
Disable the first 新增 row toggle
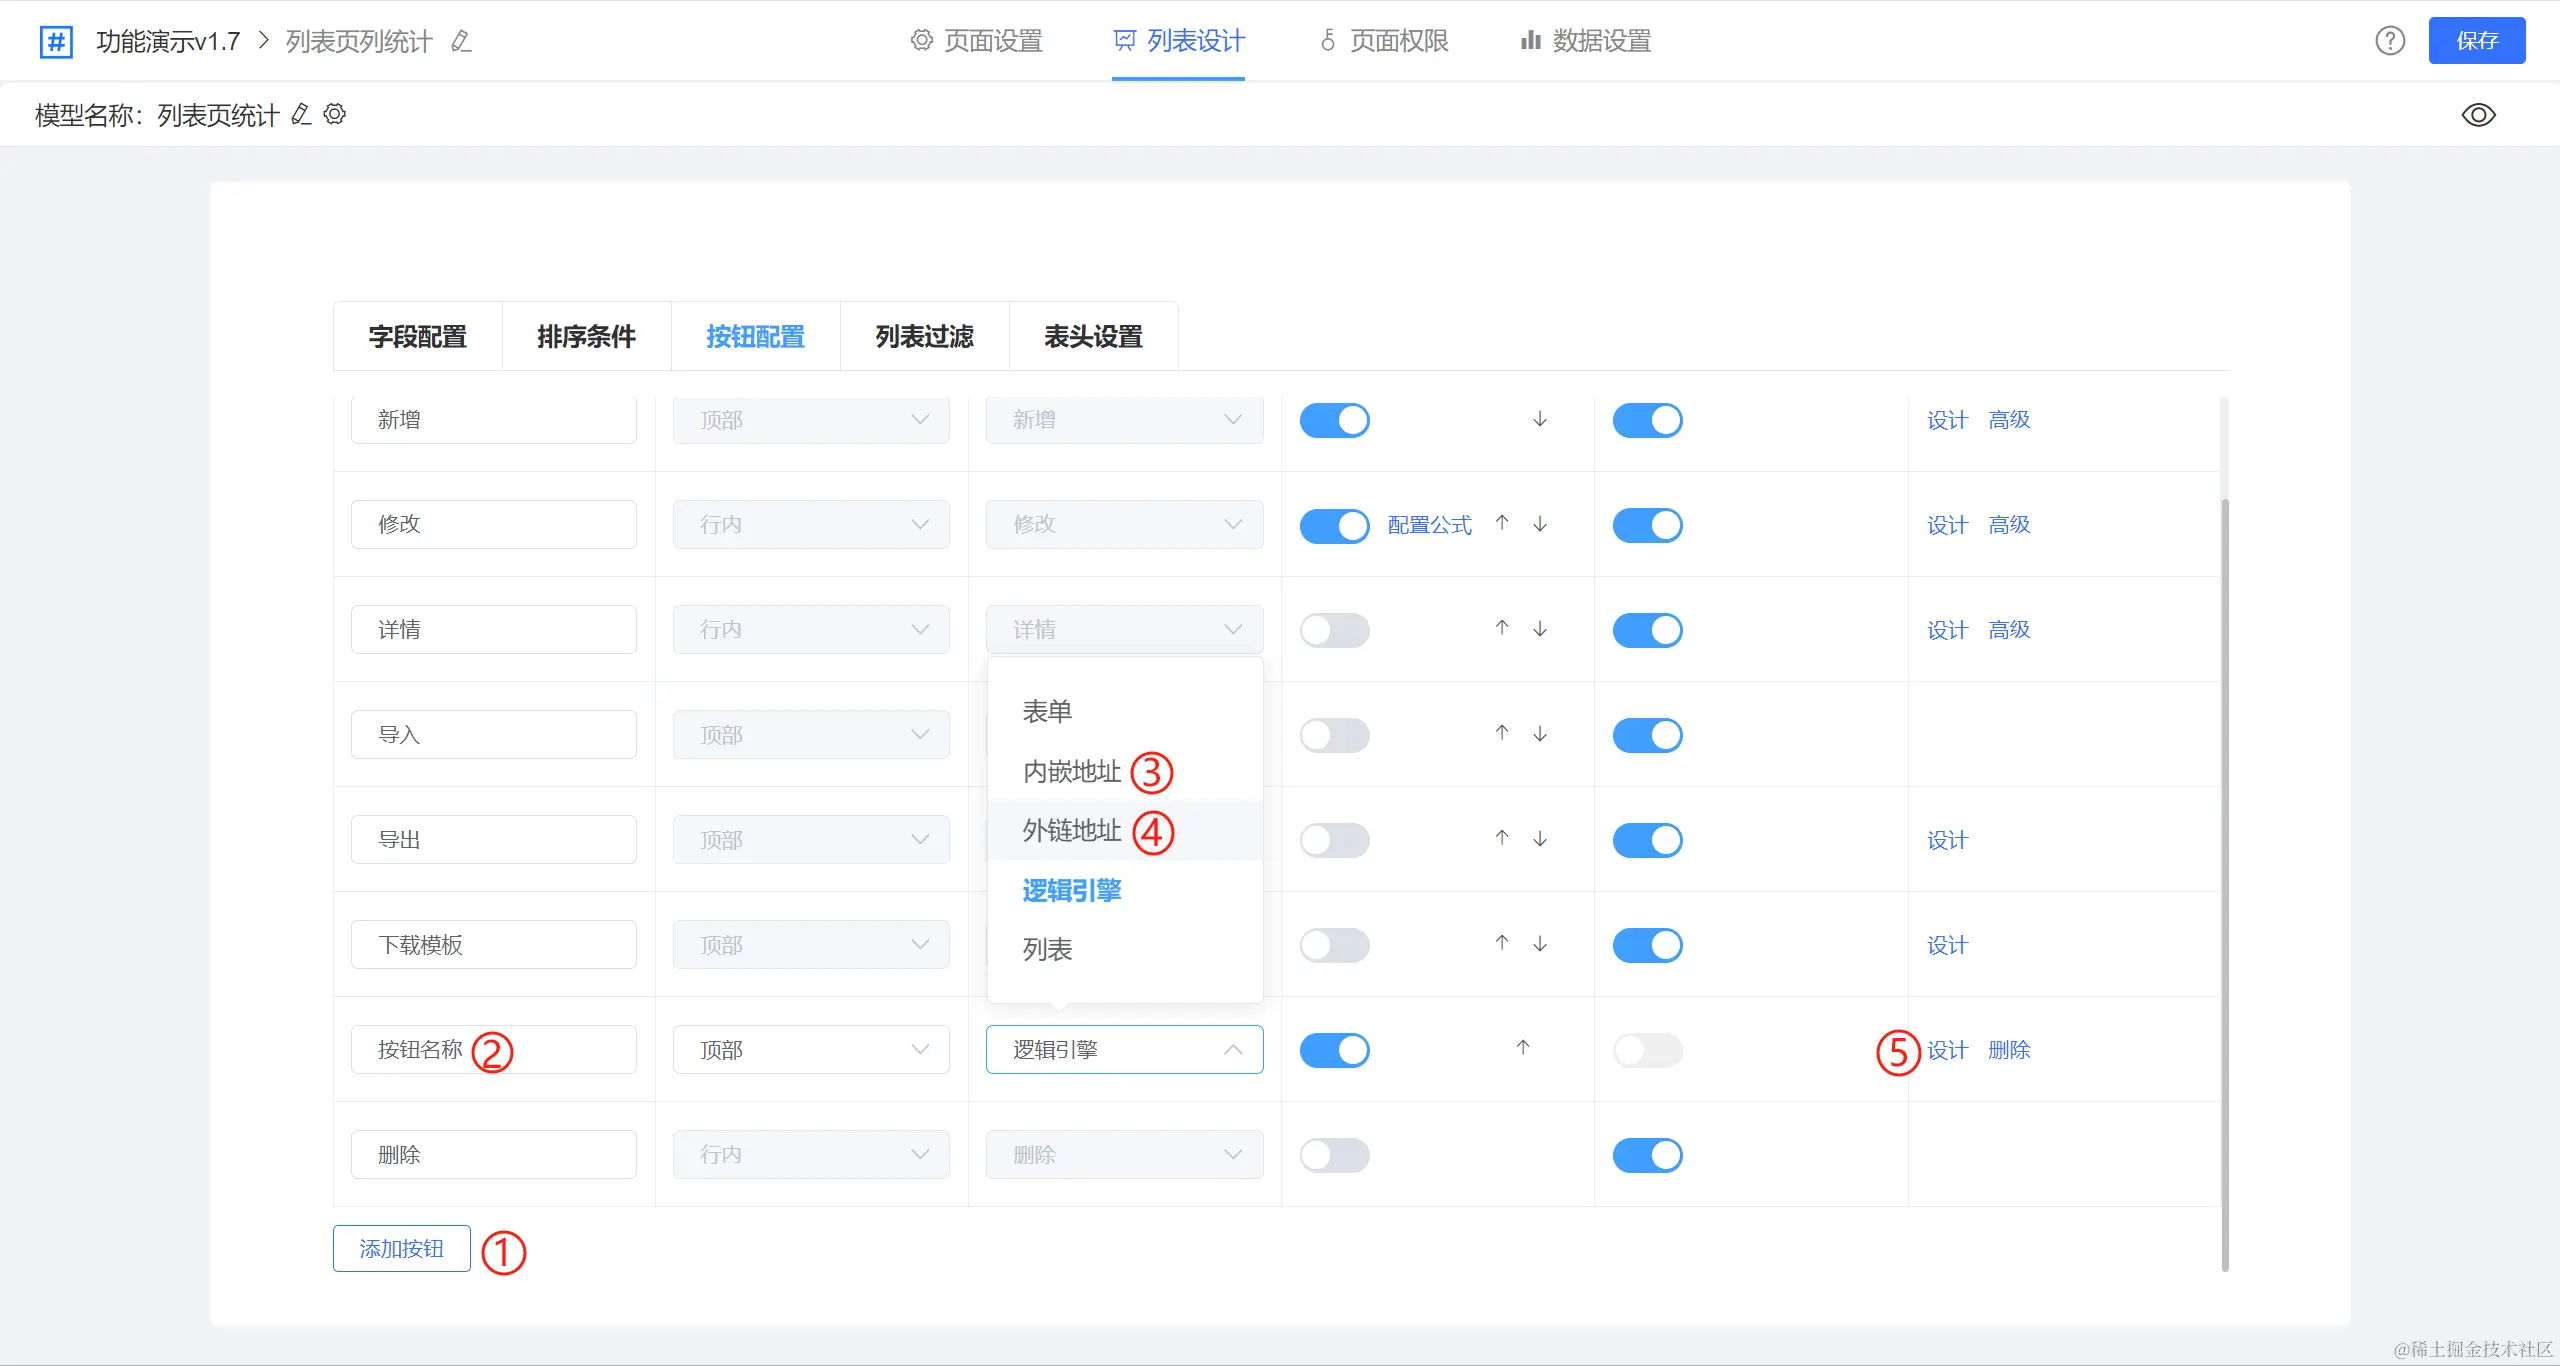(x=1334, y=420)
